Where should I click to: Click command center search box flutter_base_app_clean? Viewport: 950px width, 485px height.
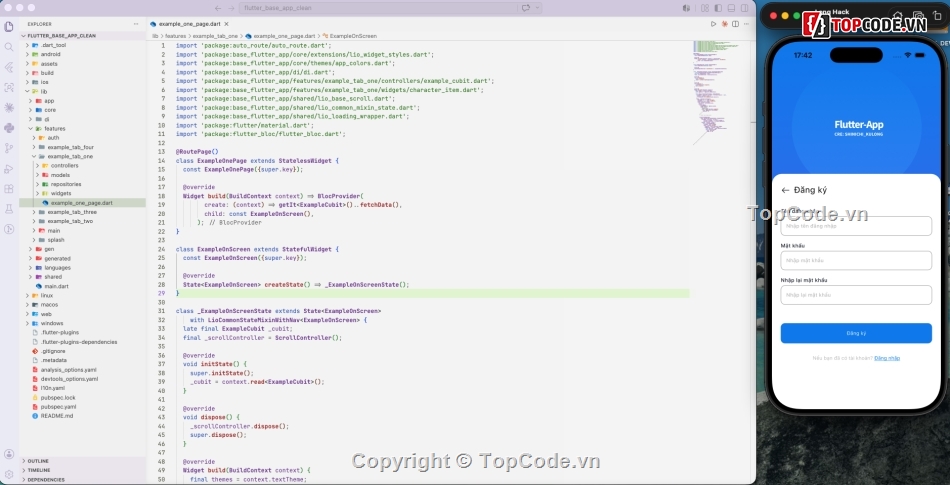391,8
